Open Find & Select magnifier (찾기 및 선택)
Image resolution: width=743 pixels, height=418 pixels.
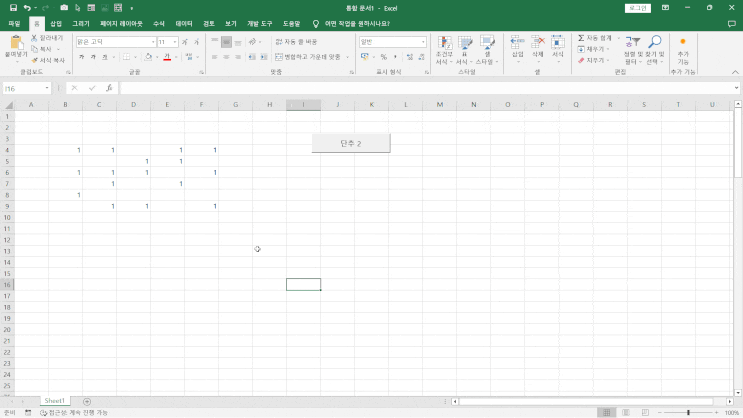click(654, 50)
